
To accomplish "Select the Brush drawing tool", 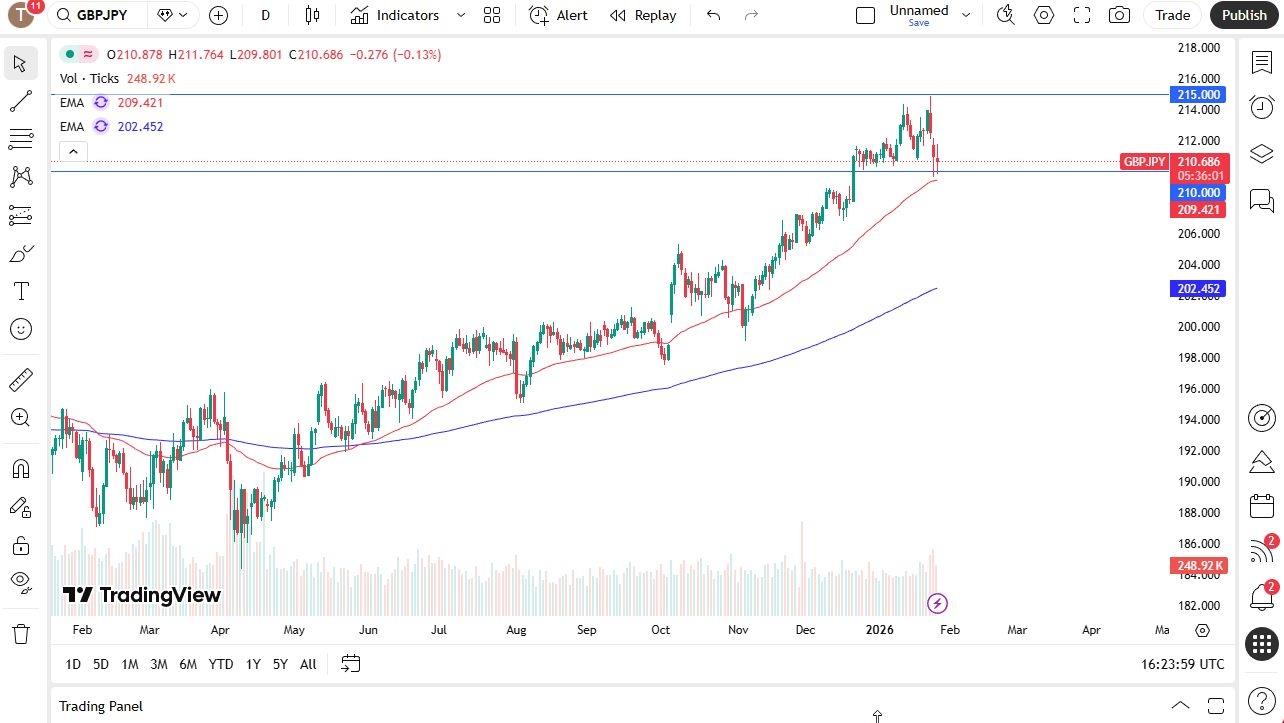I will 20,253.
